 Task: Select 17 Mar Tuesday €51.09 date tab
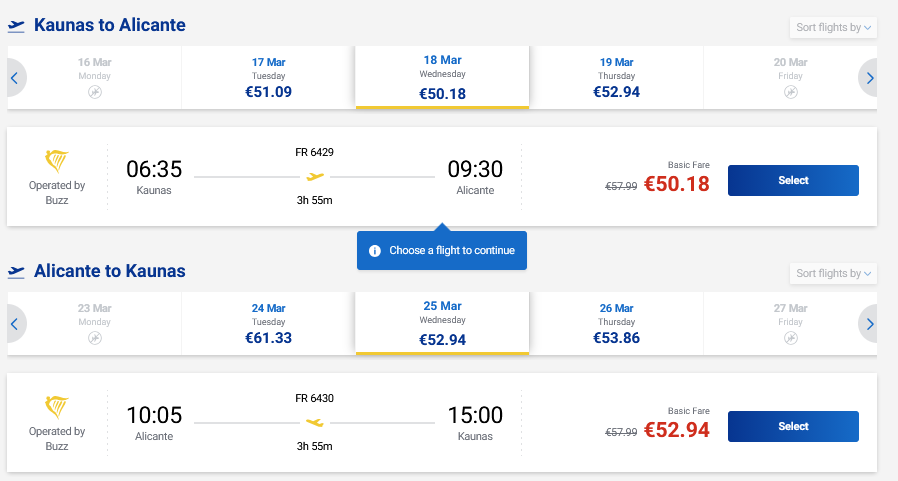tap(268, 77)
